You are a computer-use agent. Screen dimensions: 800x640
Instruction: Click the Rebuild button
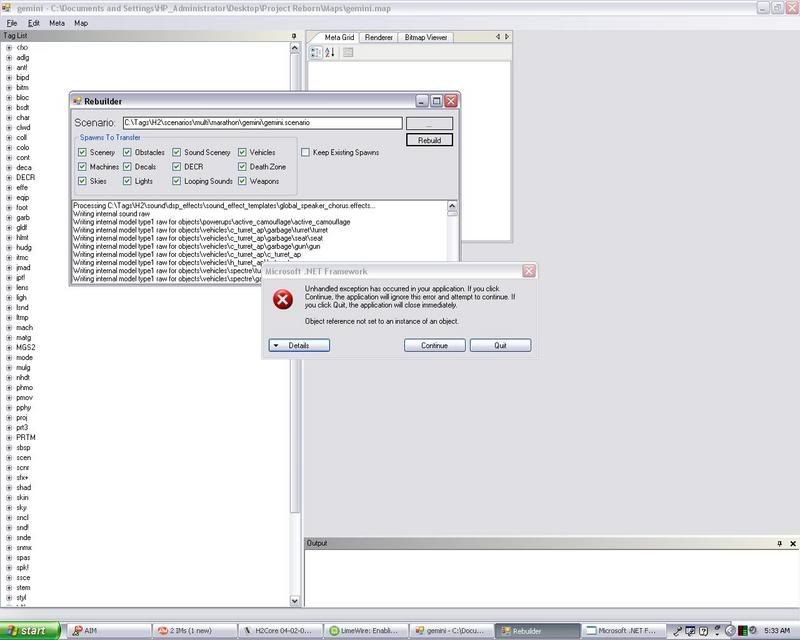coord(429,140)
